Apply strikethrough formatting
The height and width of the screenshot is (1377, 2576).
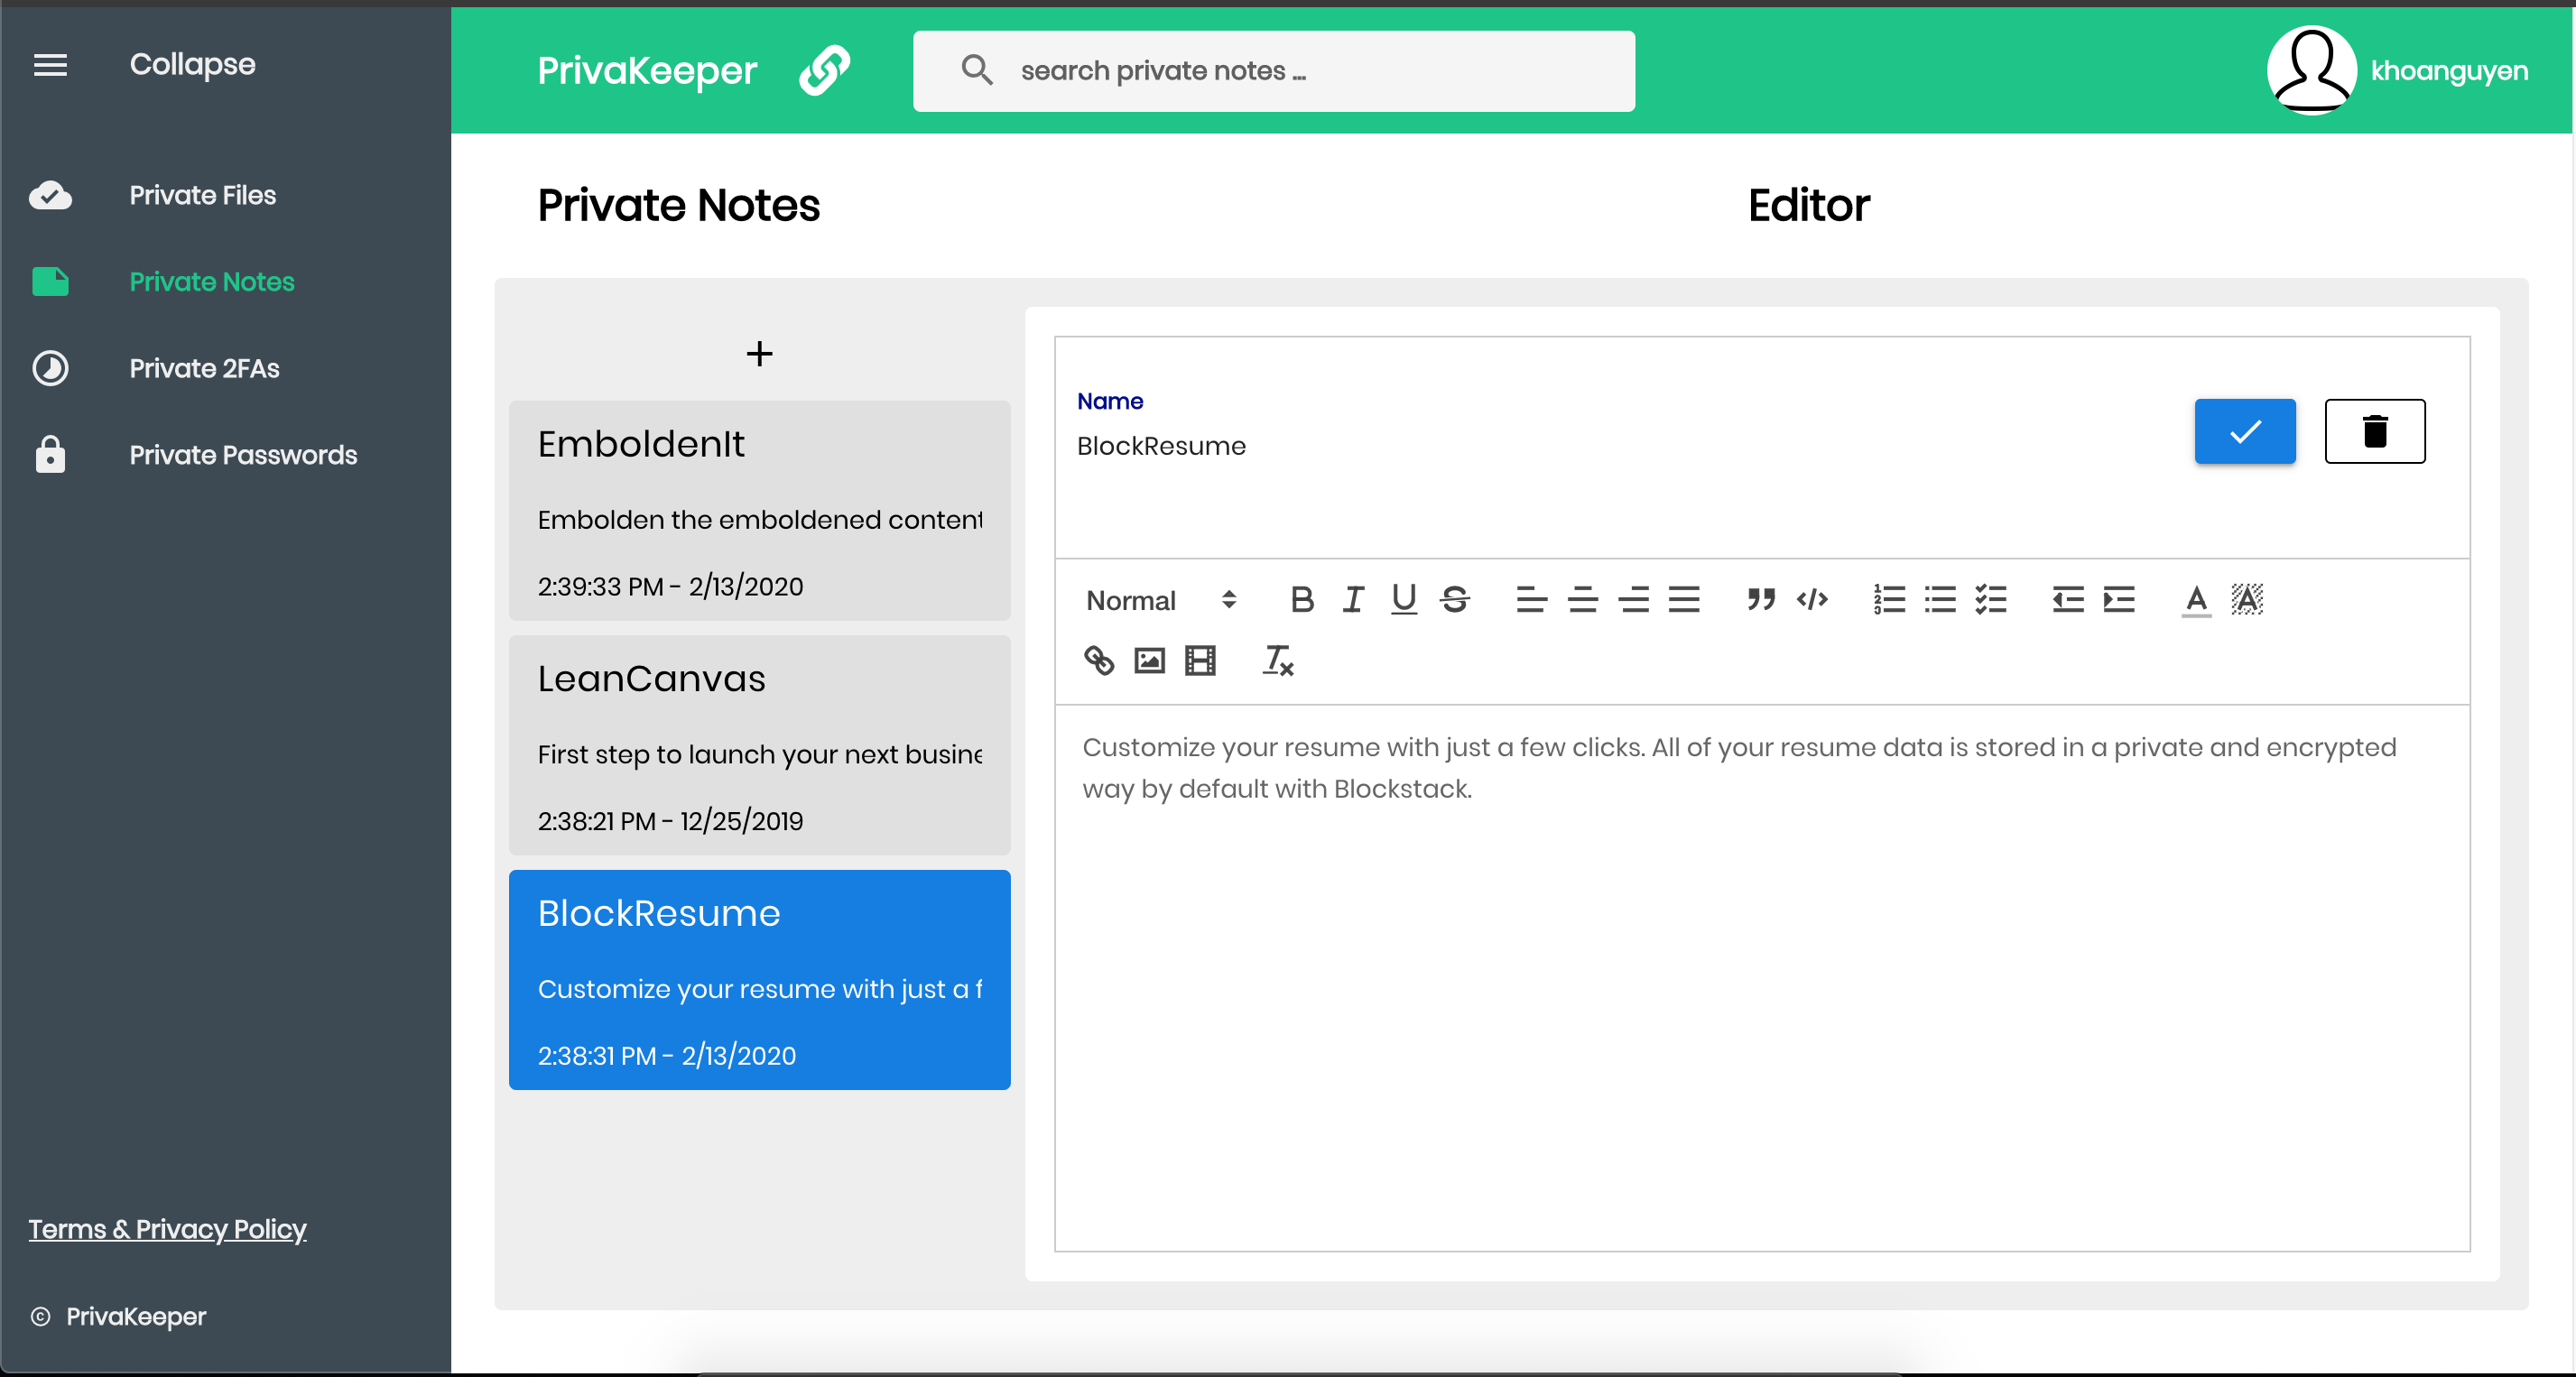click(1455, 600)
